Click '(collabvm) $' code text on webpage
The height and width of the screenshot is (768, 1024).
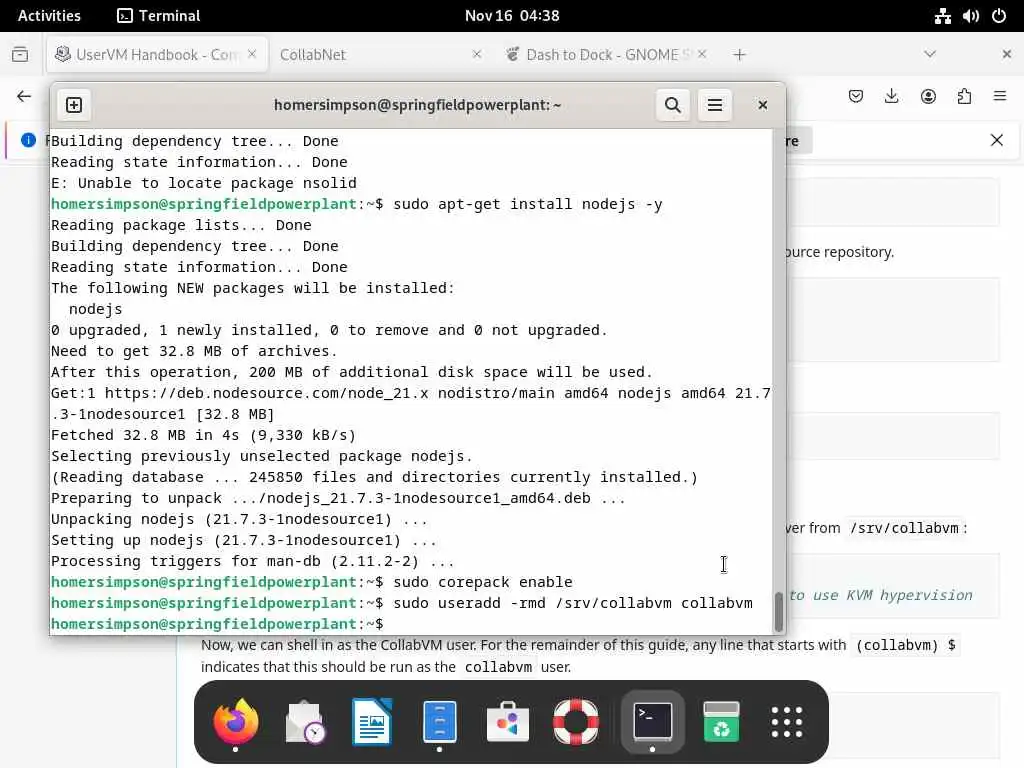[905, 645]
